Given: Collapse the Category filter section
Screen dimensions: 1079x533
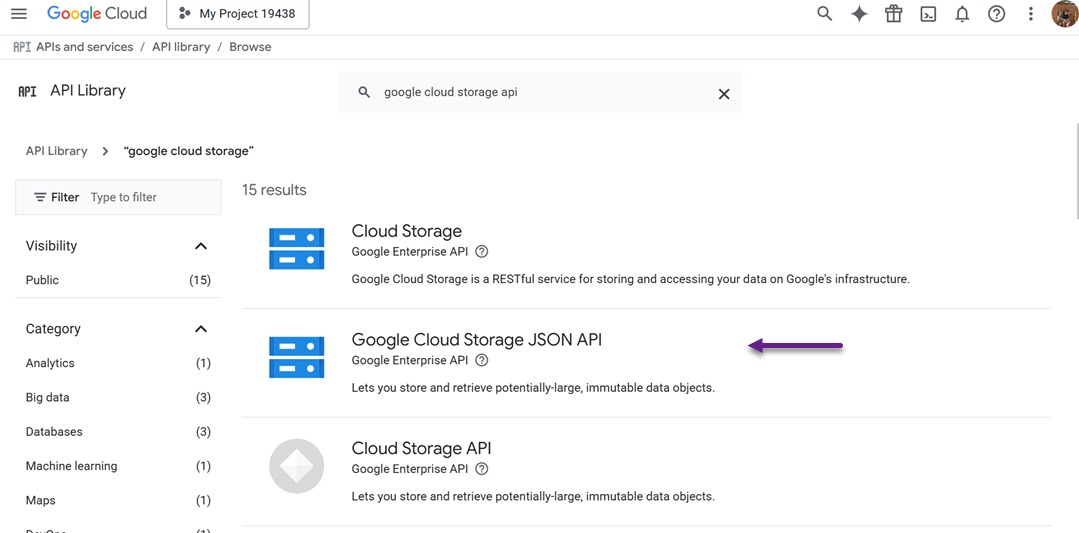Looking at the screenshot, I should coord(201,329).
